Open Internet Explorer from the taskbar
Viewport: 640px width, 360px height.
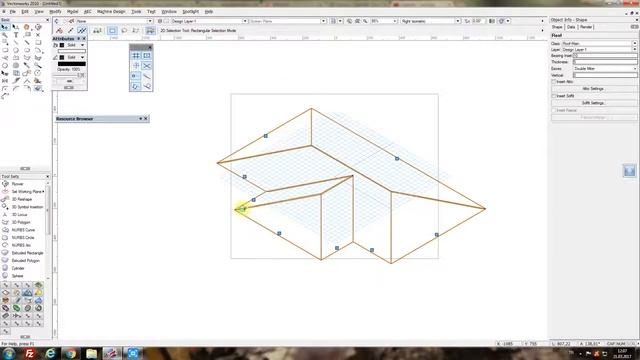[50, 353]
